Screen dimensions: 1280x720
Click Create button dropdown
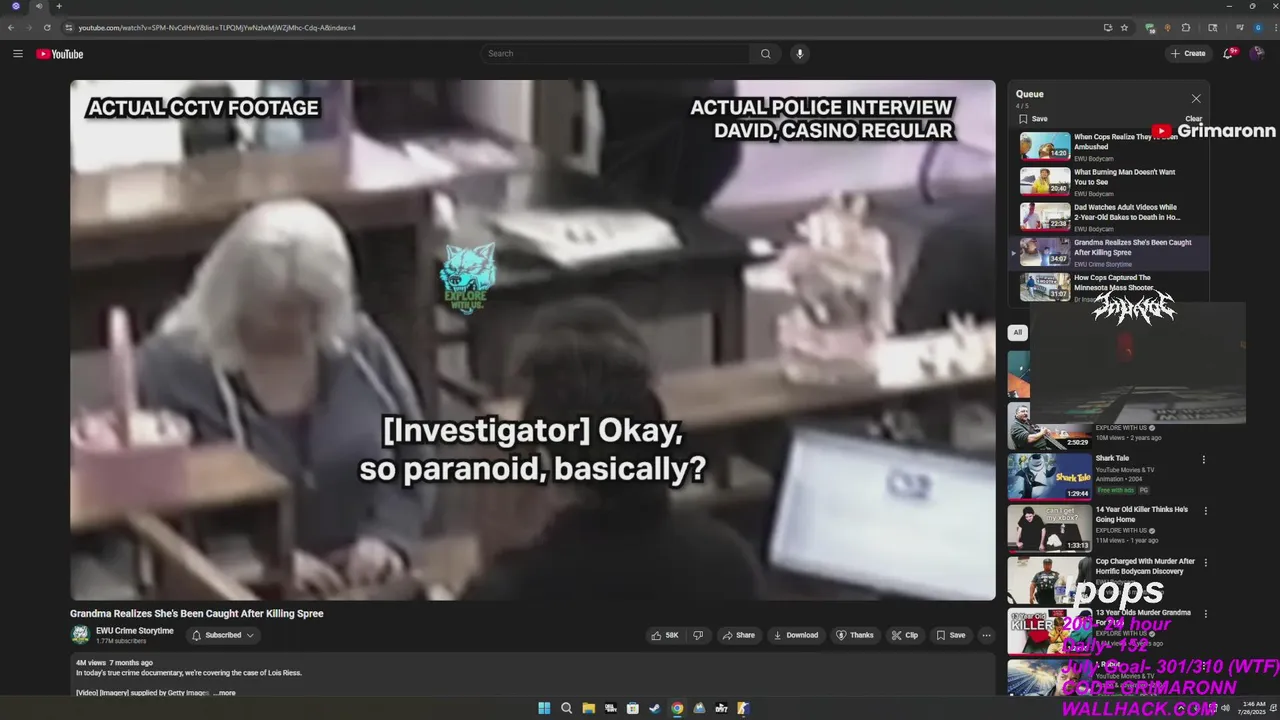(1187, 53)
